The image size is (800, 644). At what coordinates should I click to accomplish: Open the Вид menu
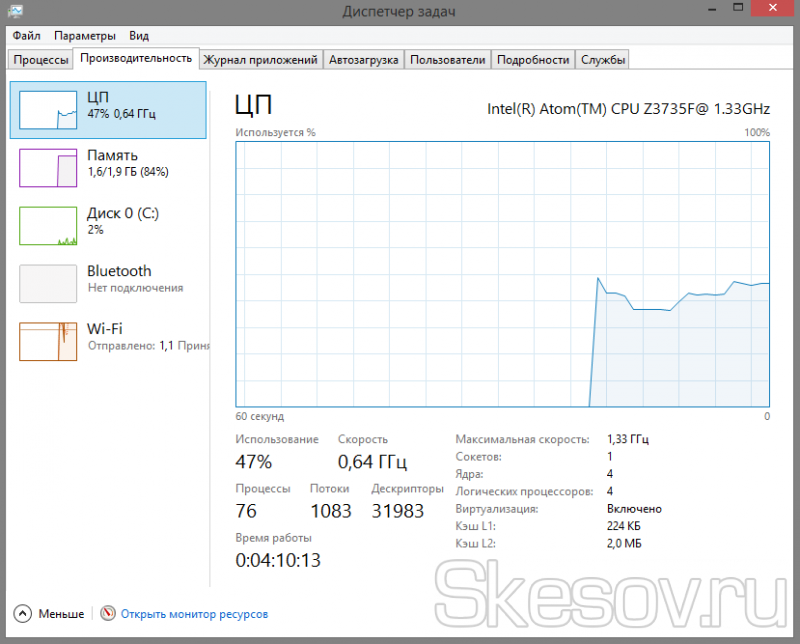click(x=139, y=35)
